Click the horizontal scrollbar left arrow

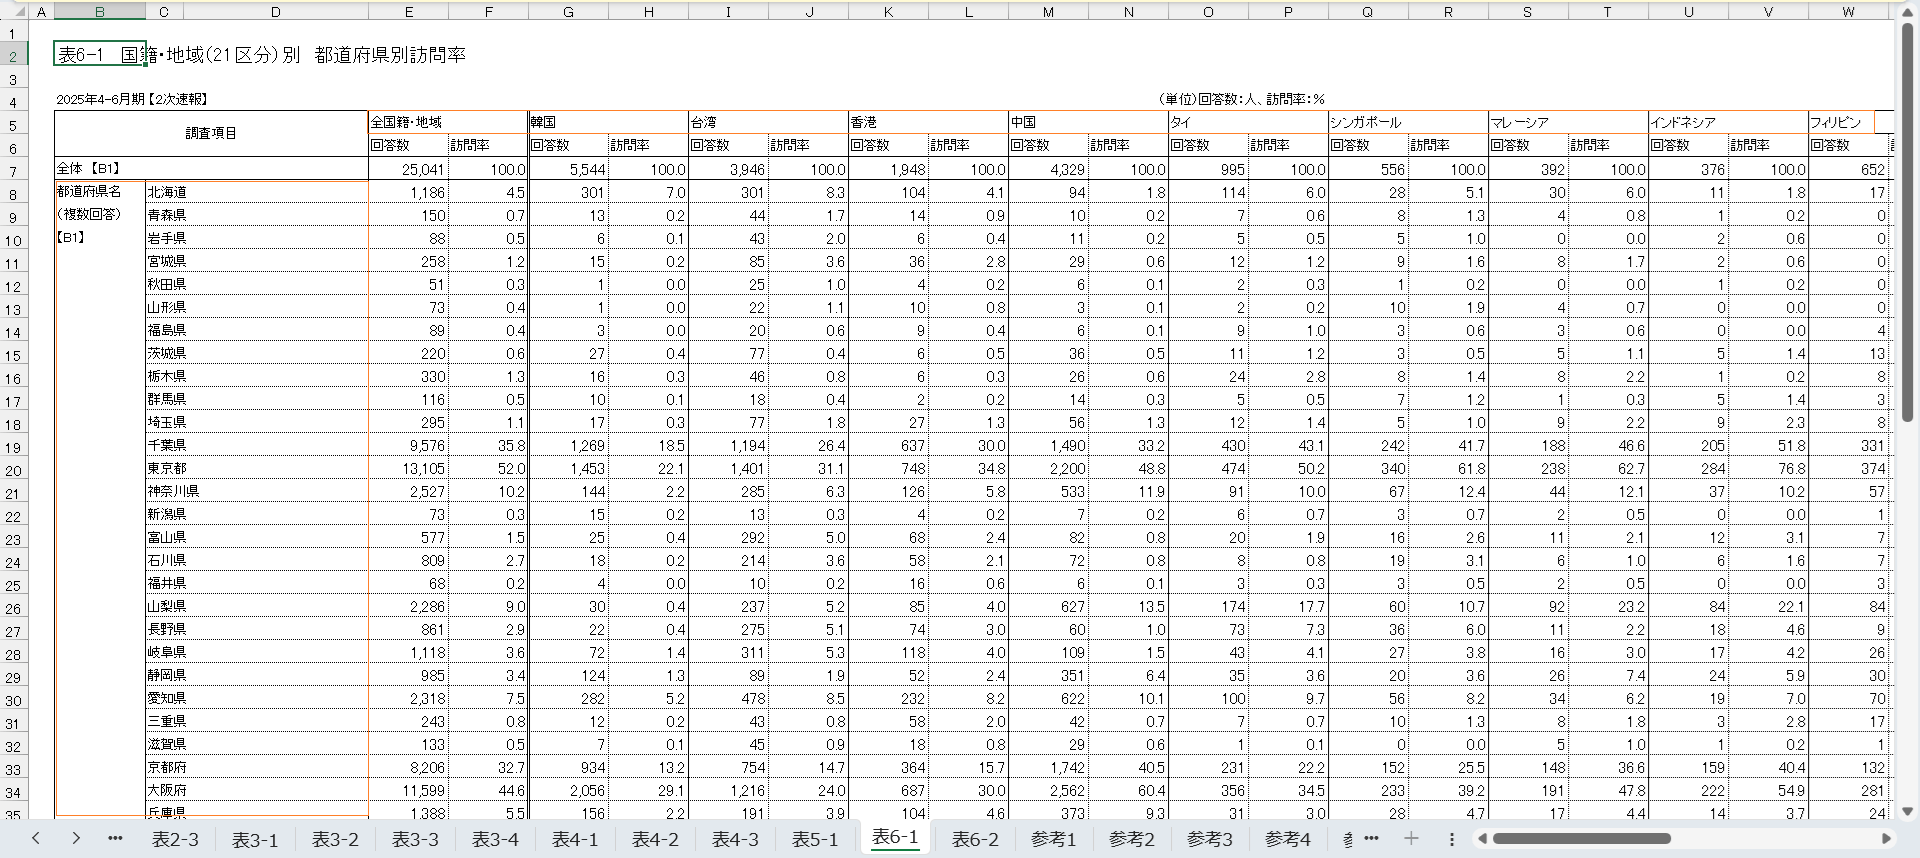pos(1483,838)
